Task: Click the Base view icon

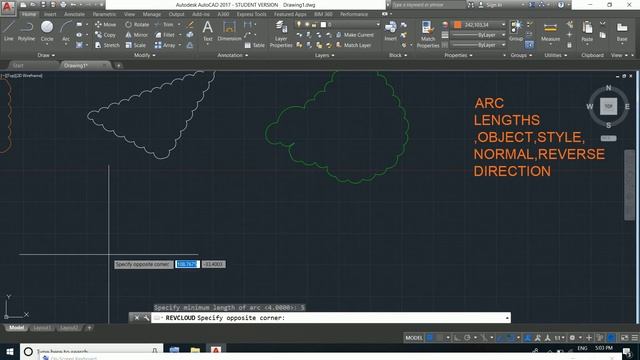Action: (622, 32)
